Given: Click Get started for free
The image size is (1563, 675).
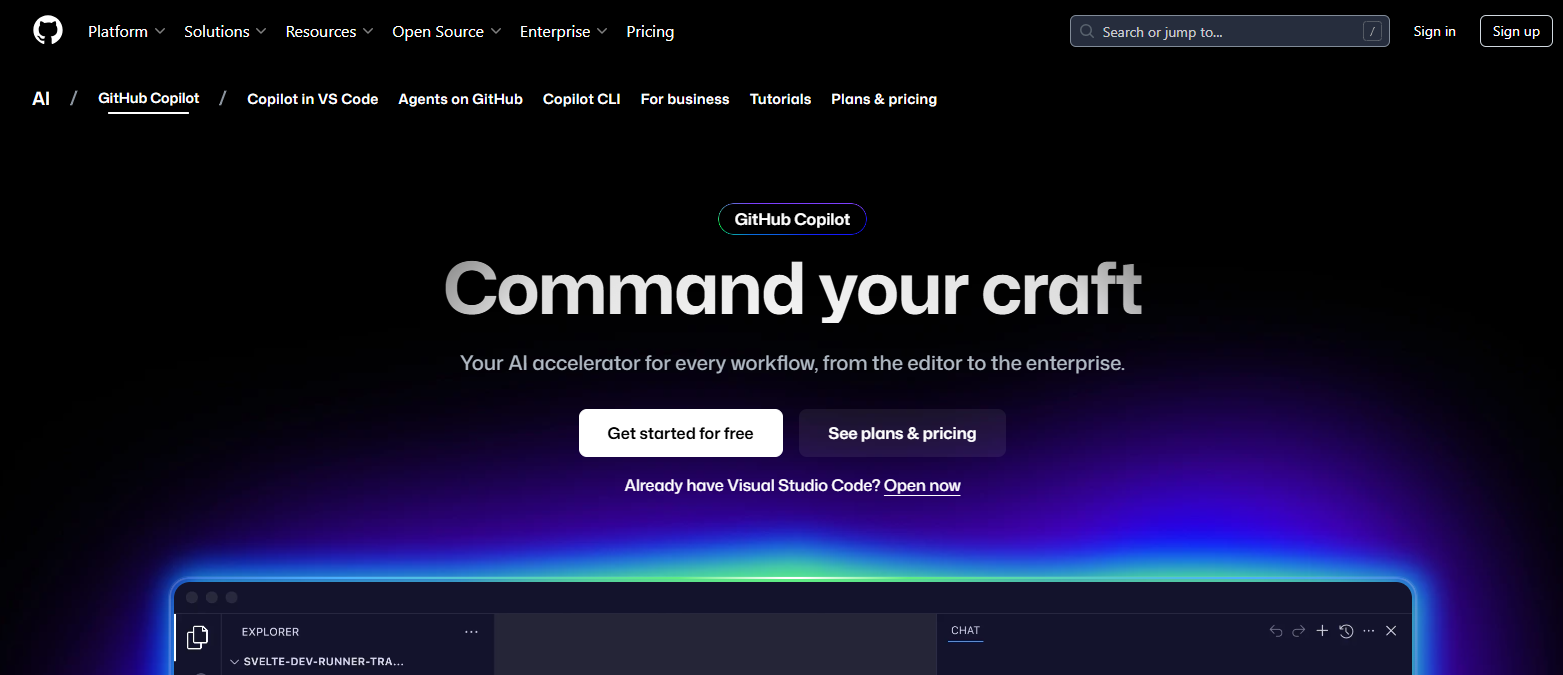Looking at the screenshot, I should [x=681, y=433].
